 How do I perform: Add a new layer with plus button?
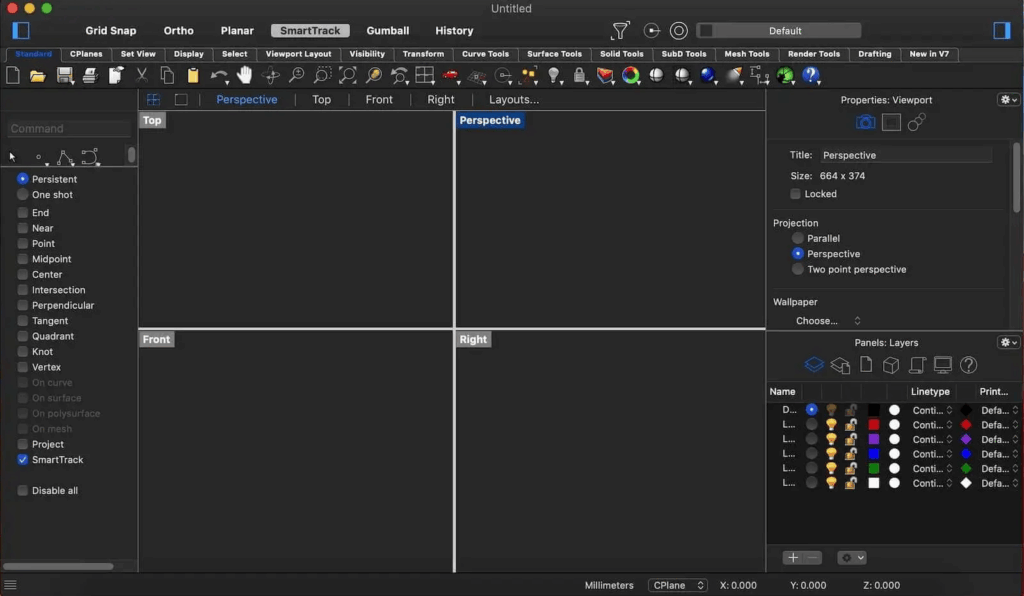click(793, 558)
